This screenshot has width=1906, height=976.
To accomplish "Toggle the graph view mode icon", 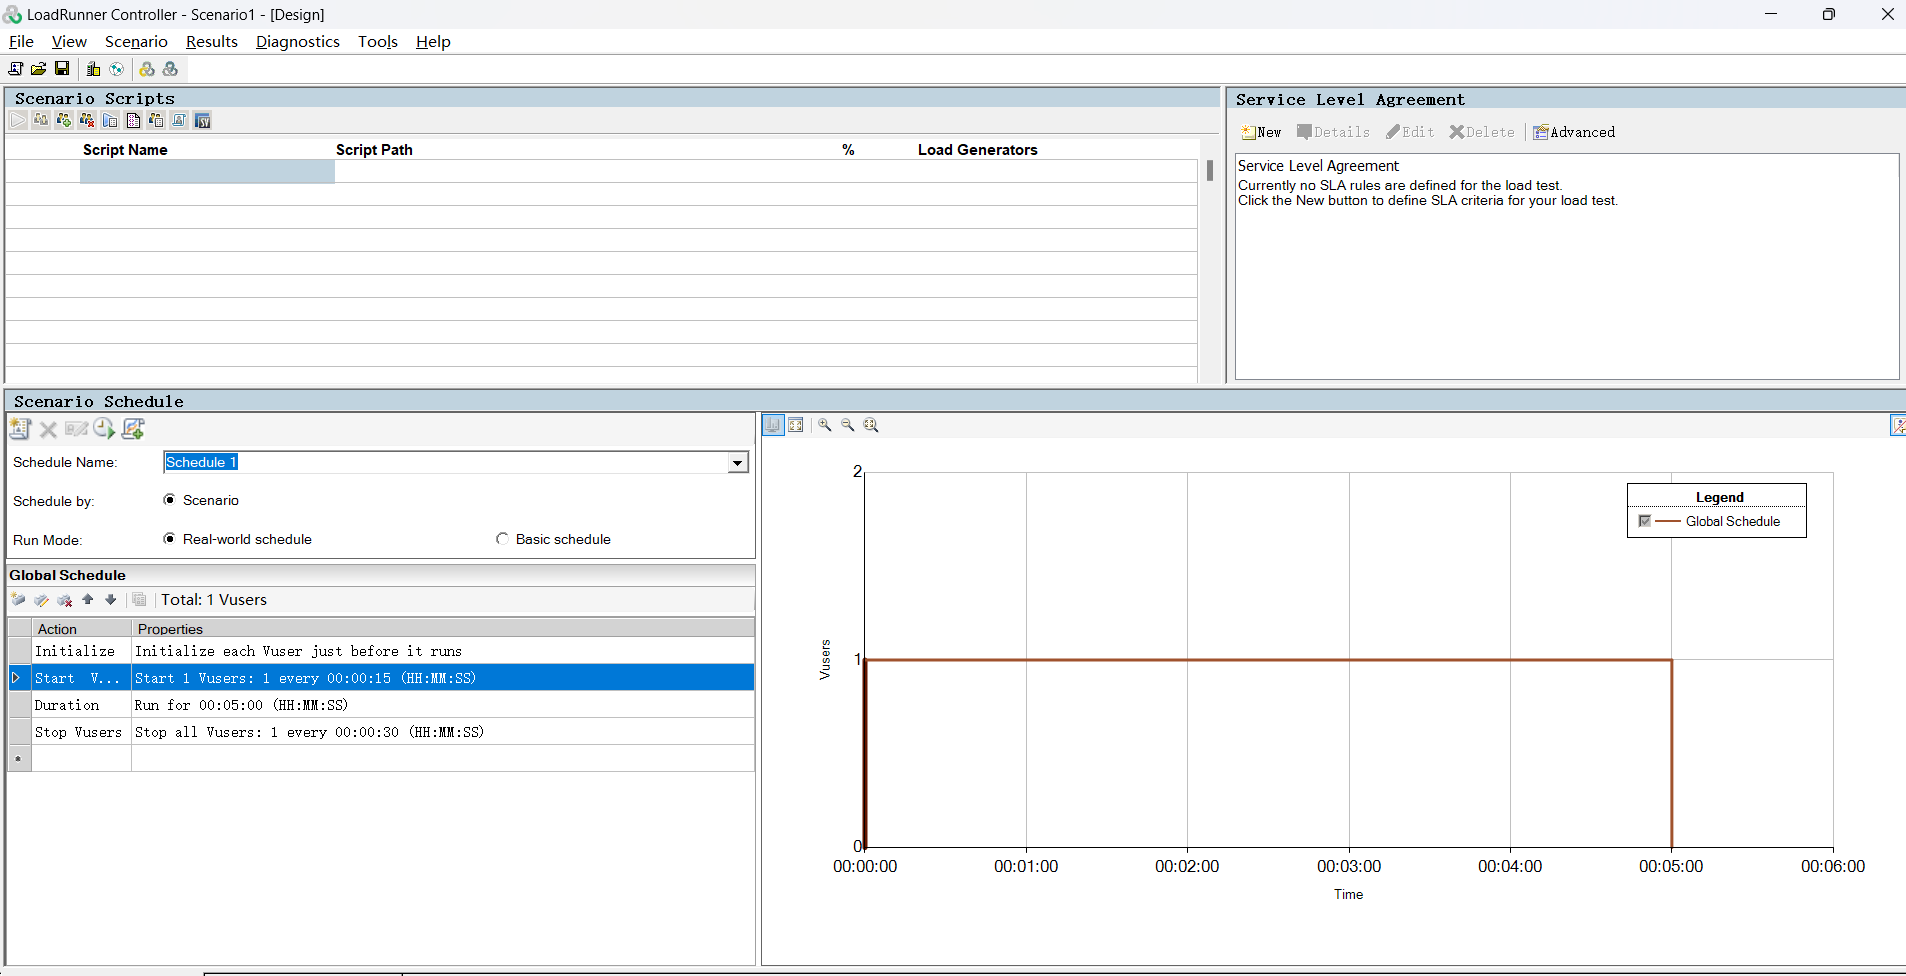I will tap(773, 425).
